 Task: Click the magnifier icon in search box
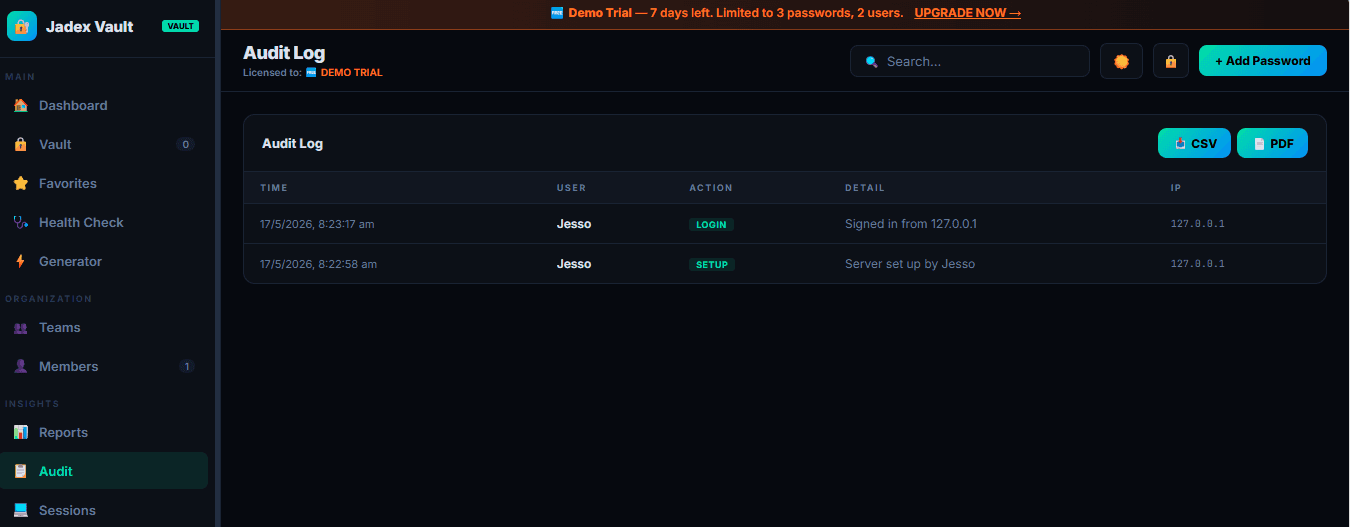[871, 61]
